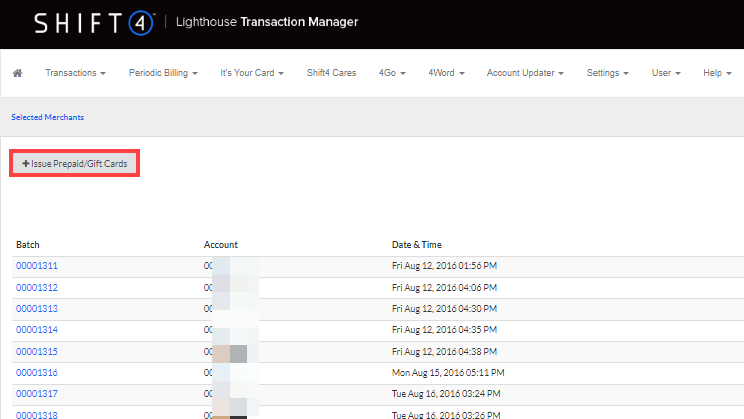Open the Help menu

(x=716, y=73)
